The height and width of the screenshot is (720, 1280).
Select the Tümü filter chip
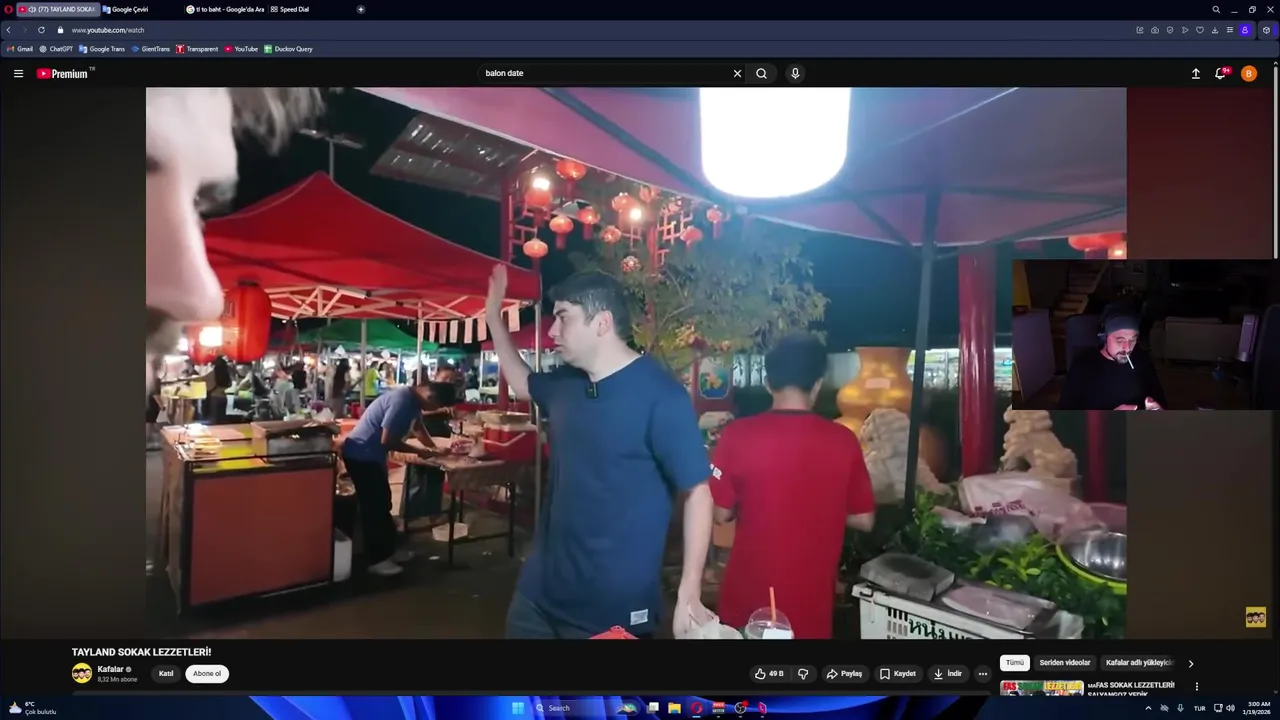click(x=1015, y=663)
